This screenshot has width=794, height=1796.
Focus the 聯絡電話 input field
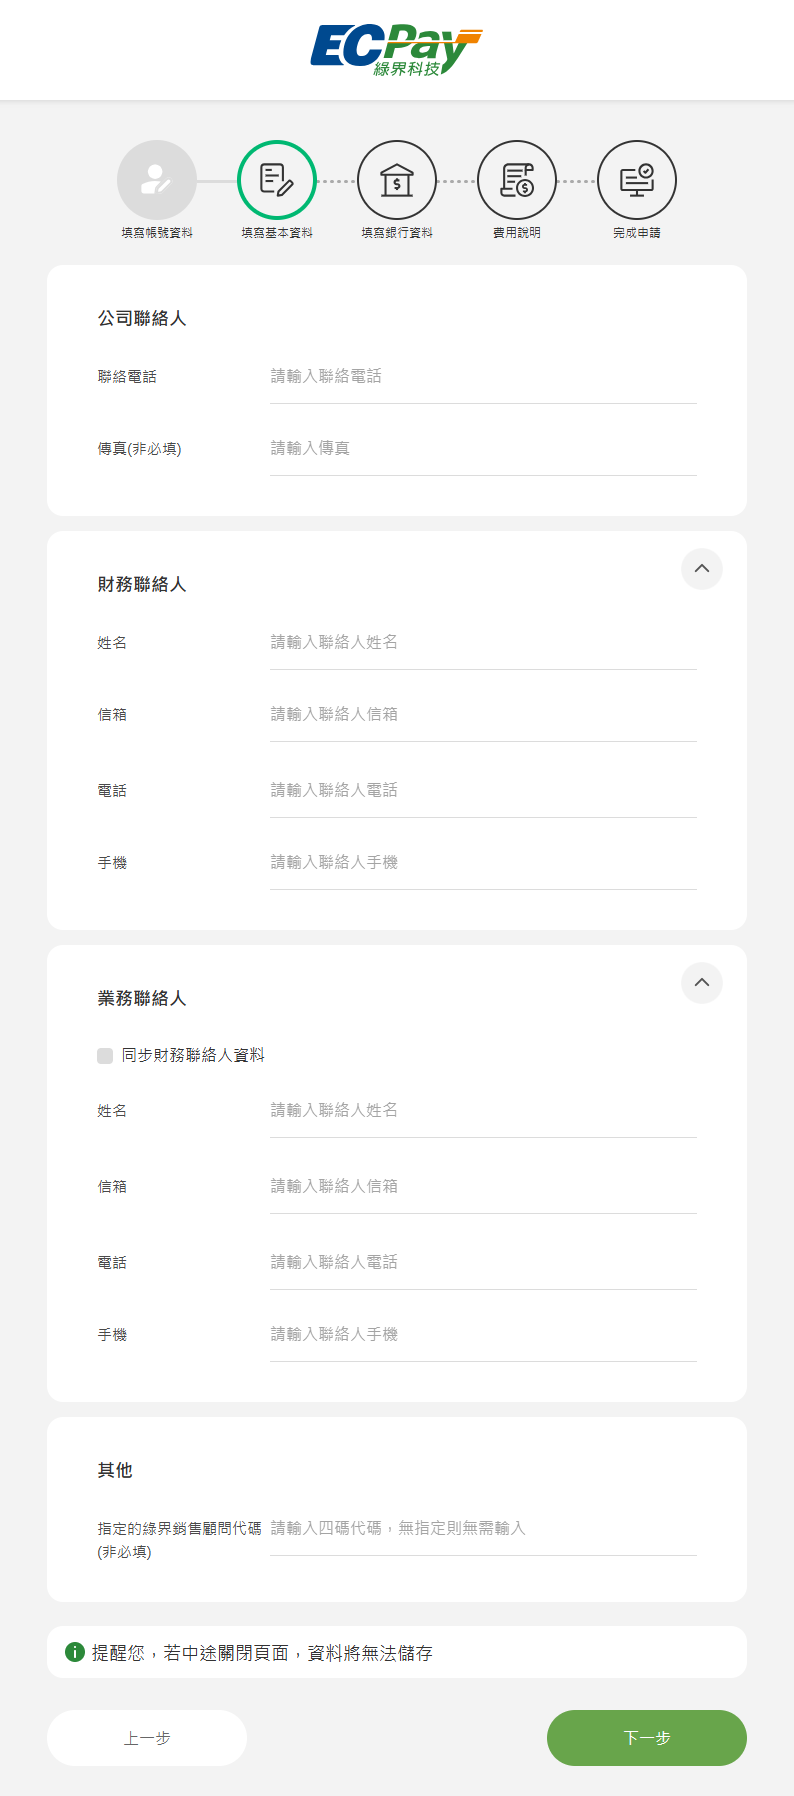point(483,377)
